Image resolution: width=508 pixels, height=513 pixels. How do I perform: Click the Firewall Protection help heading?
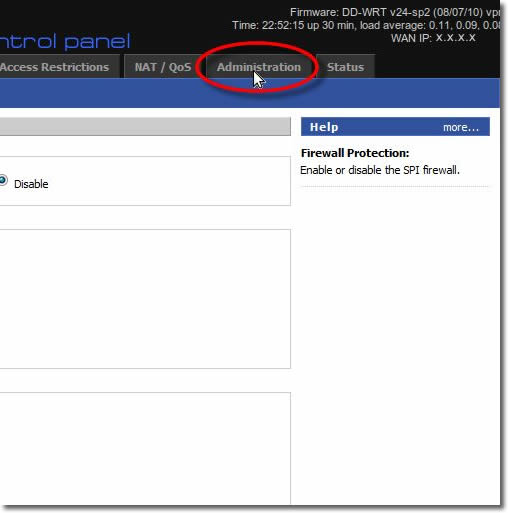point(355,153)
